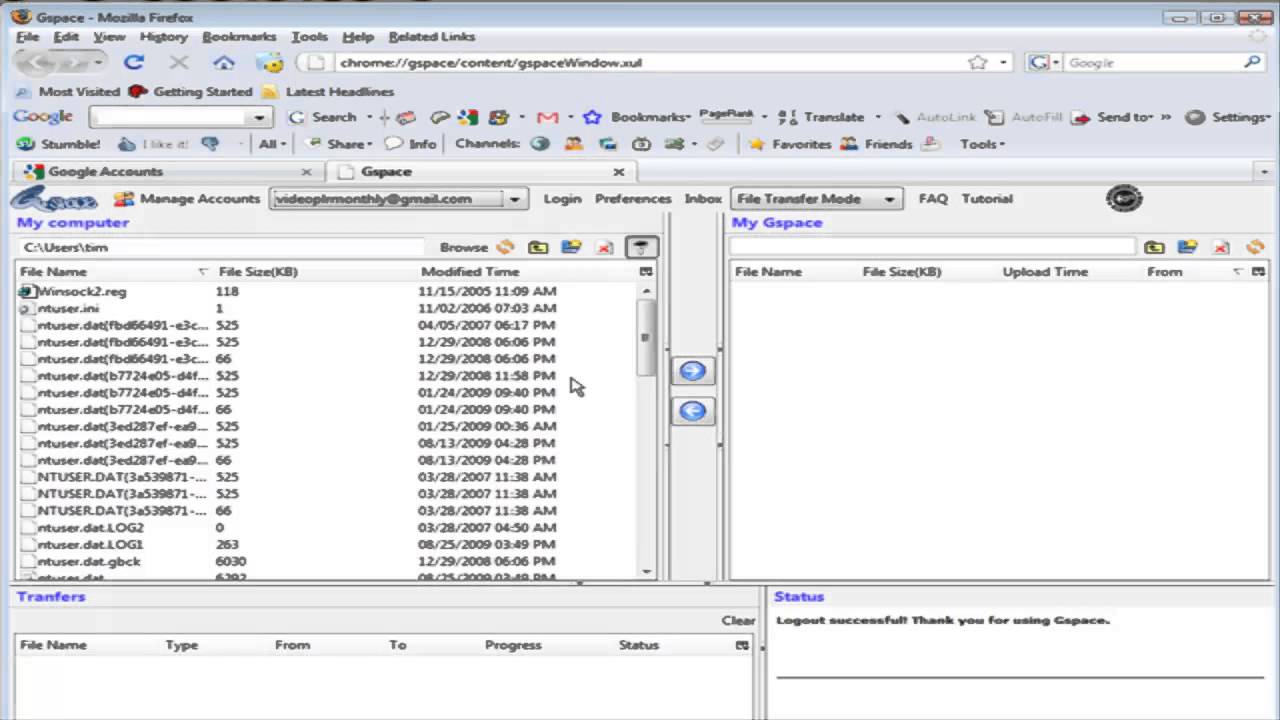
Task: Open the File Transfer Mode dropdown
Action: [x=817, y=199]
